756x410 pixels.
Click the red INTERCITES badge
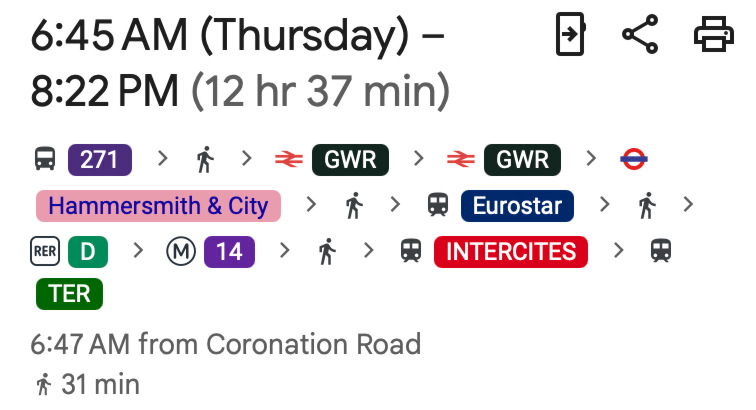510,252
